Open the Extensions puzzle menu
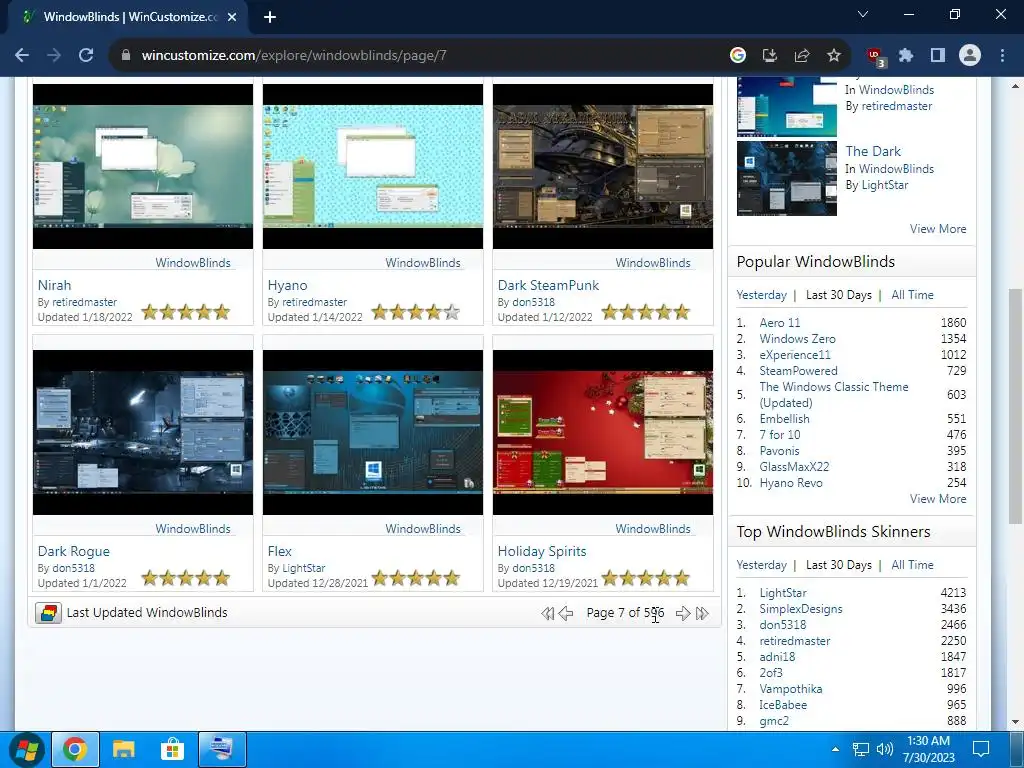 pos(906,56)
